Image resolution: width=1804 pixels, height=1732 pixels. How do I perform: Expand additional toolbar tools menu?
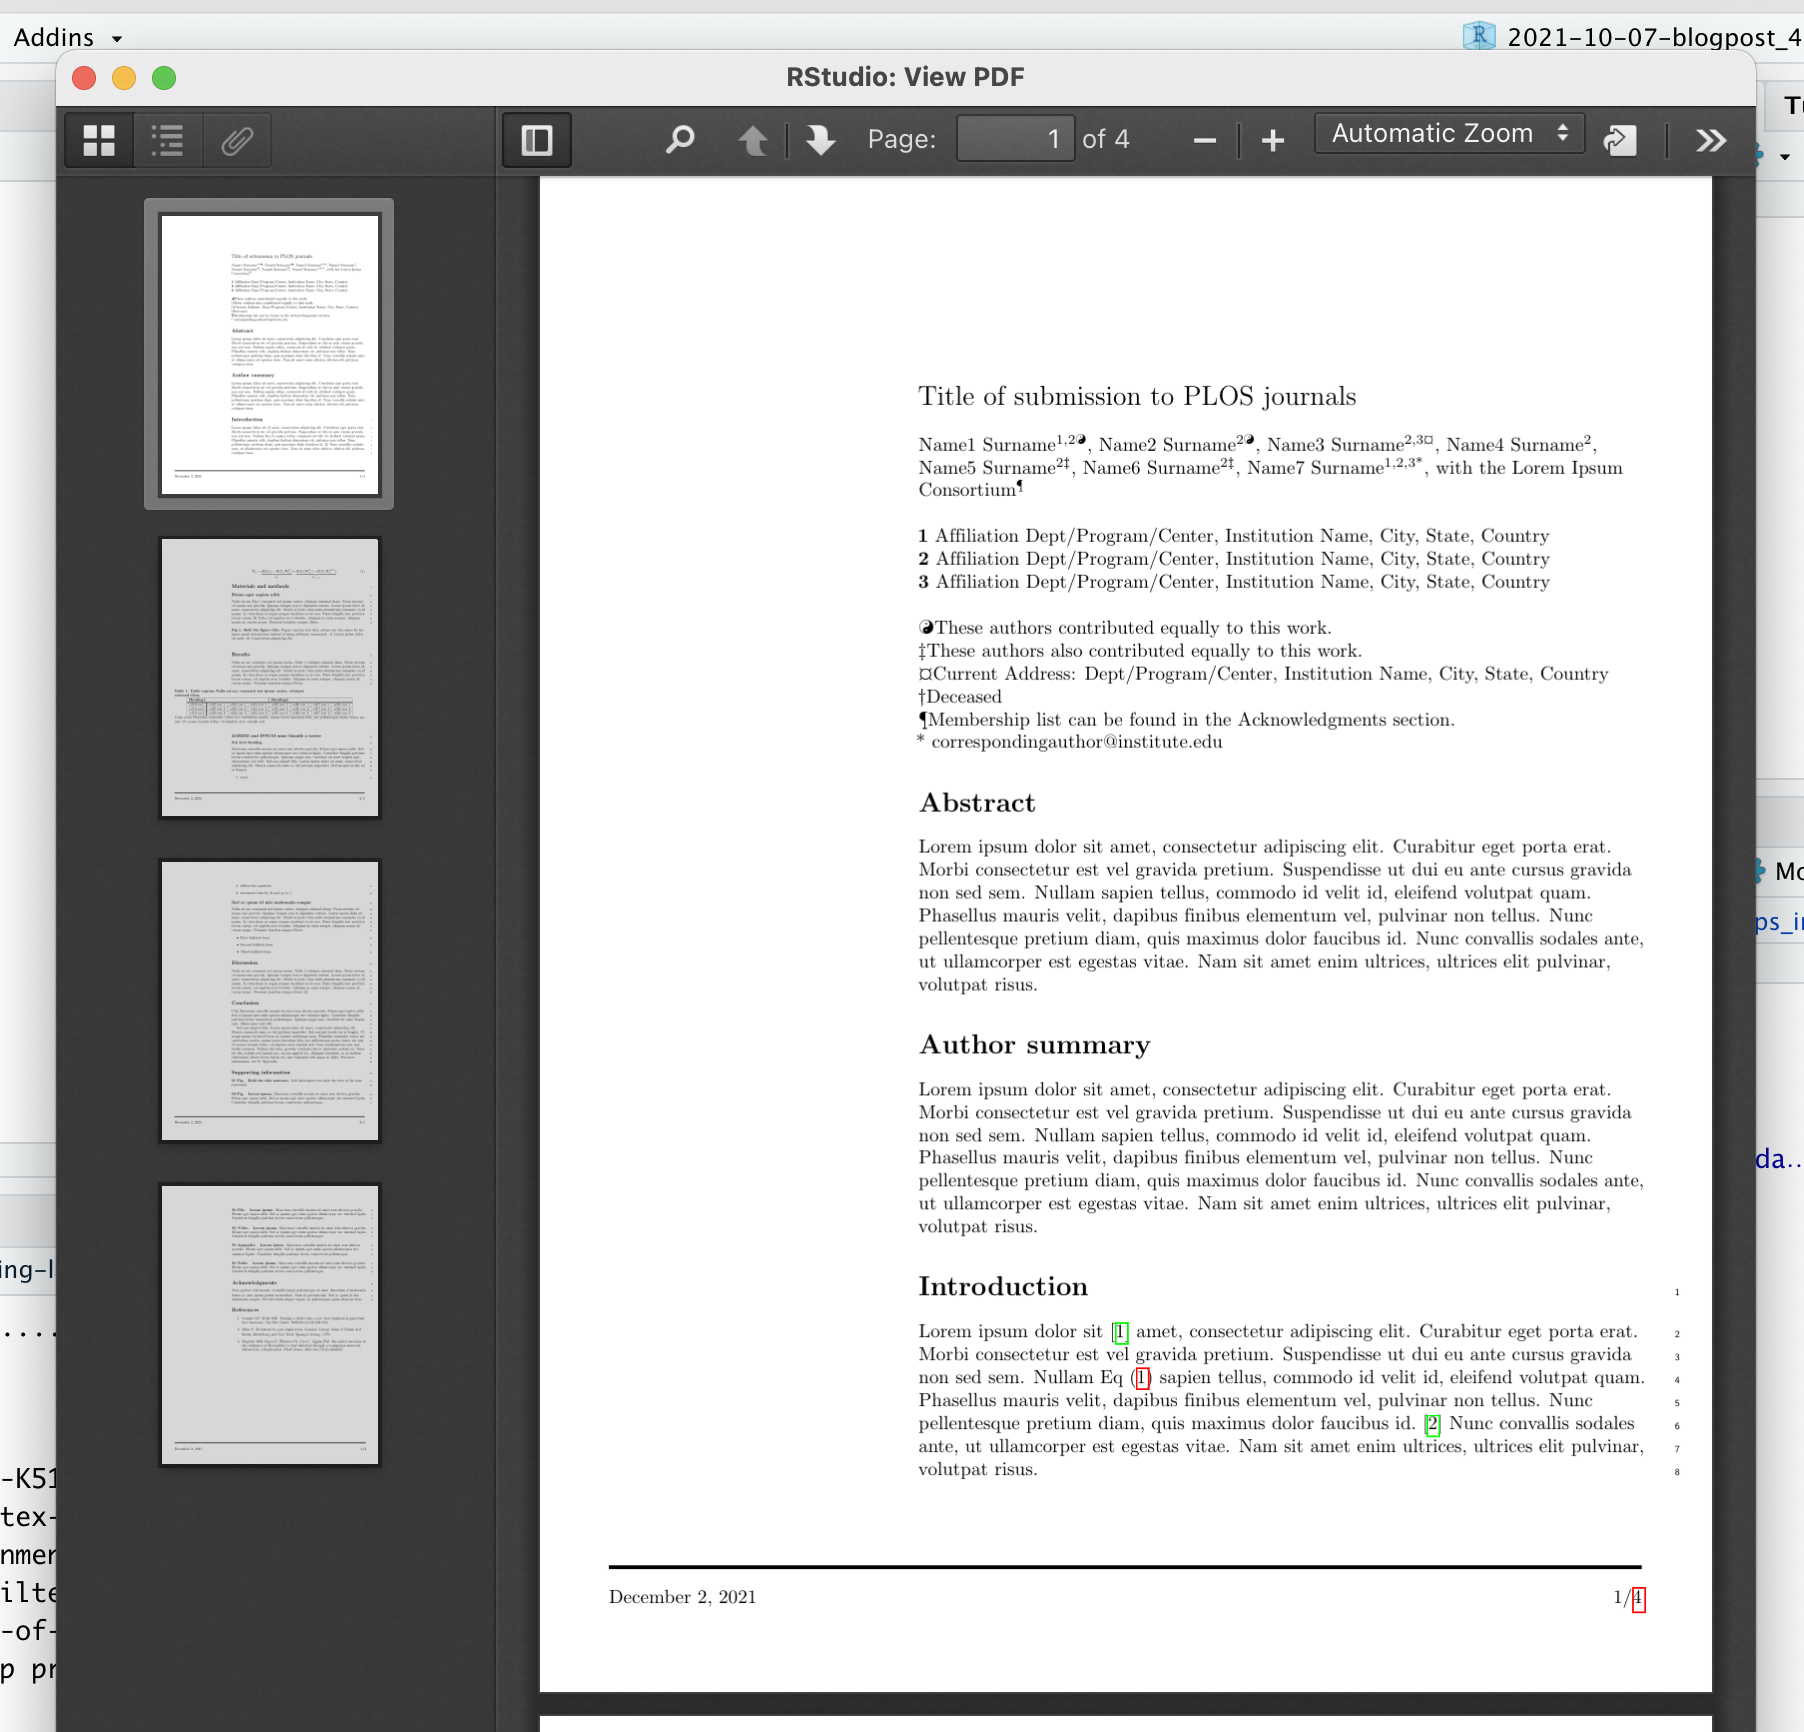(x=1710, y=139)
